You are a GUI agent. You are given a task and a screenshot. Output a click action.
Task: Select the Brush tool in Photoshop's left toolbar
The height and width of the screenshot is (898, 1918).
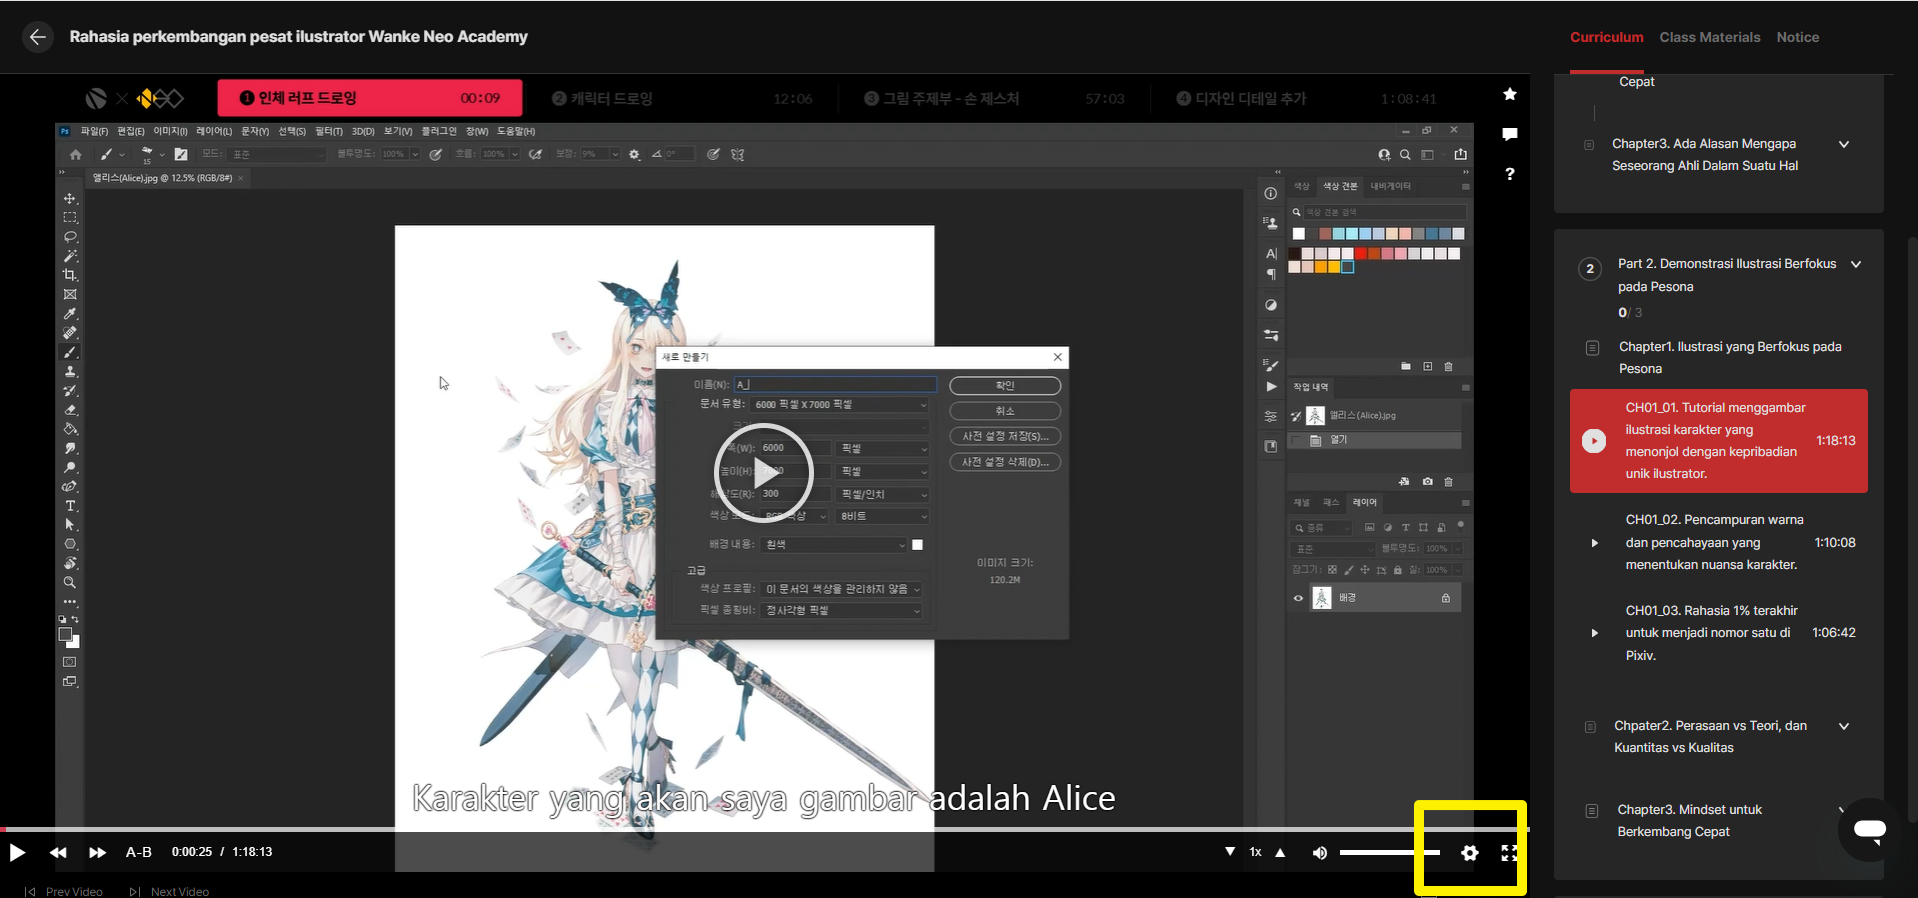70,352
